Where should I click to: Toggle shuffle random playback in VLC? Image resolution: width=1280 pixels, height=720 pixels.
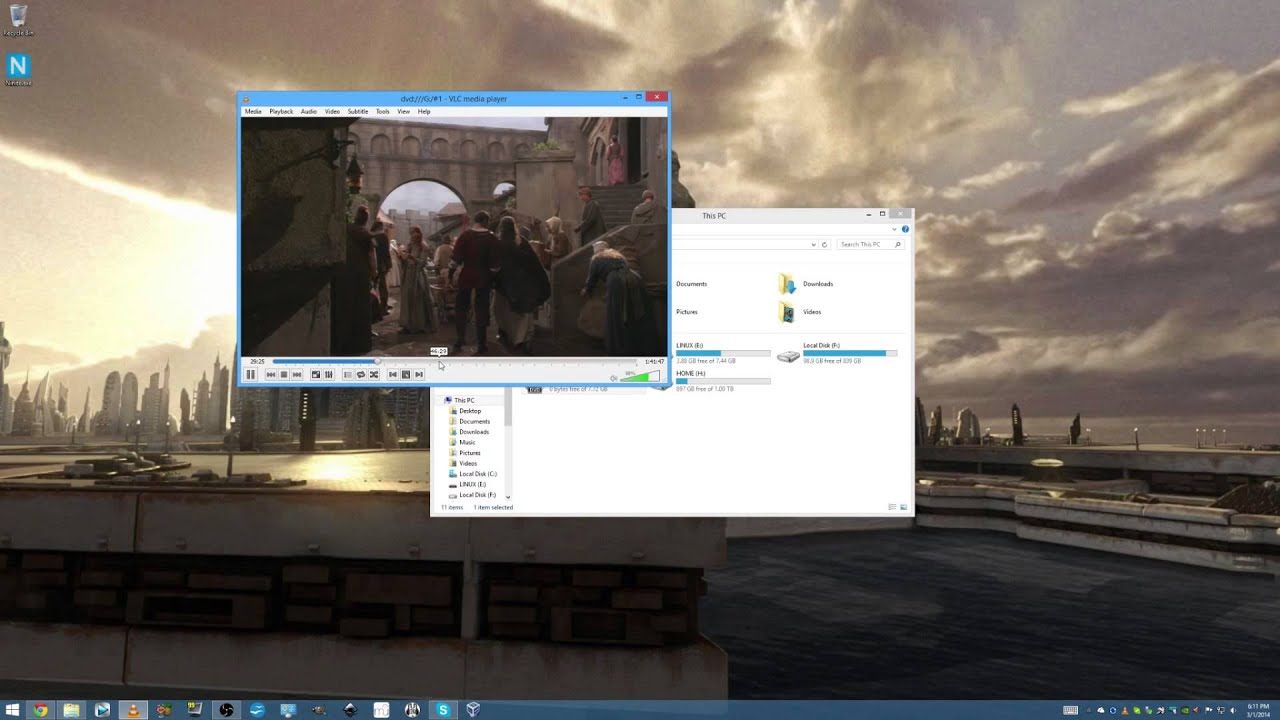tap(374, 374)
